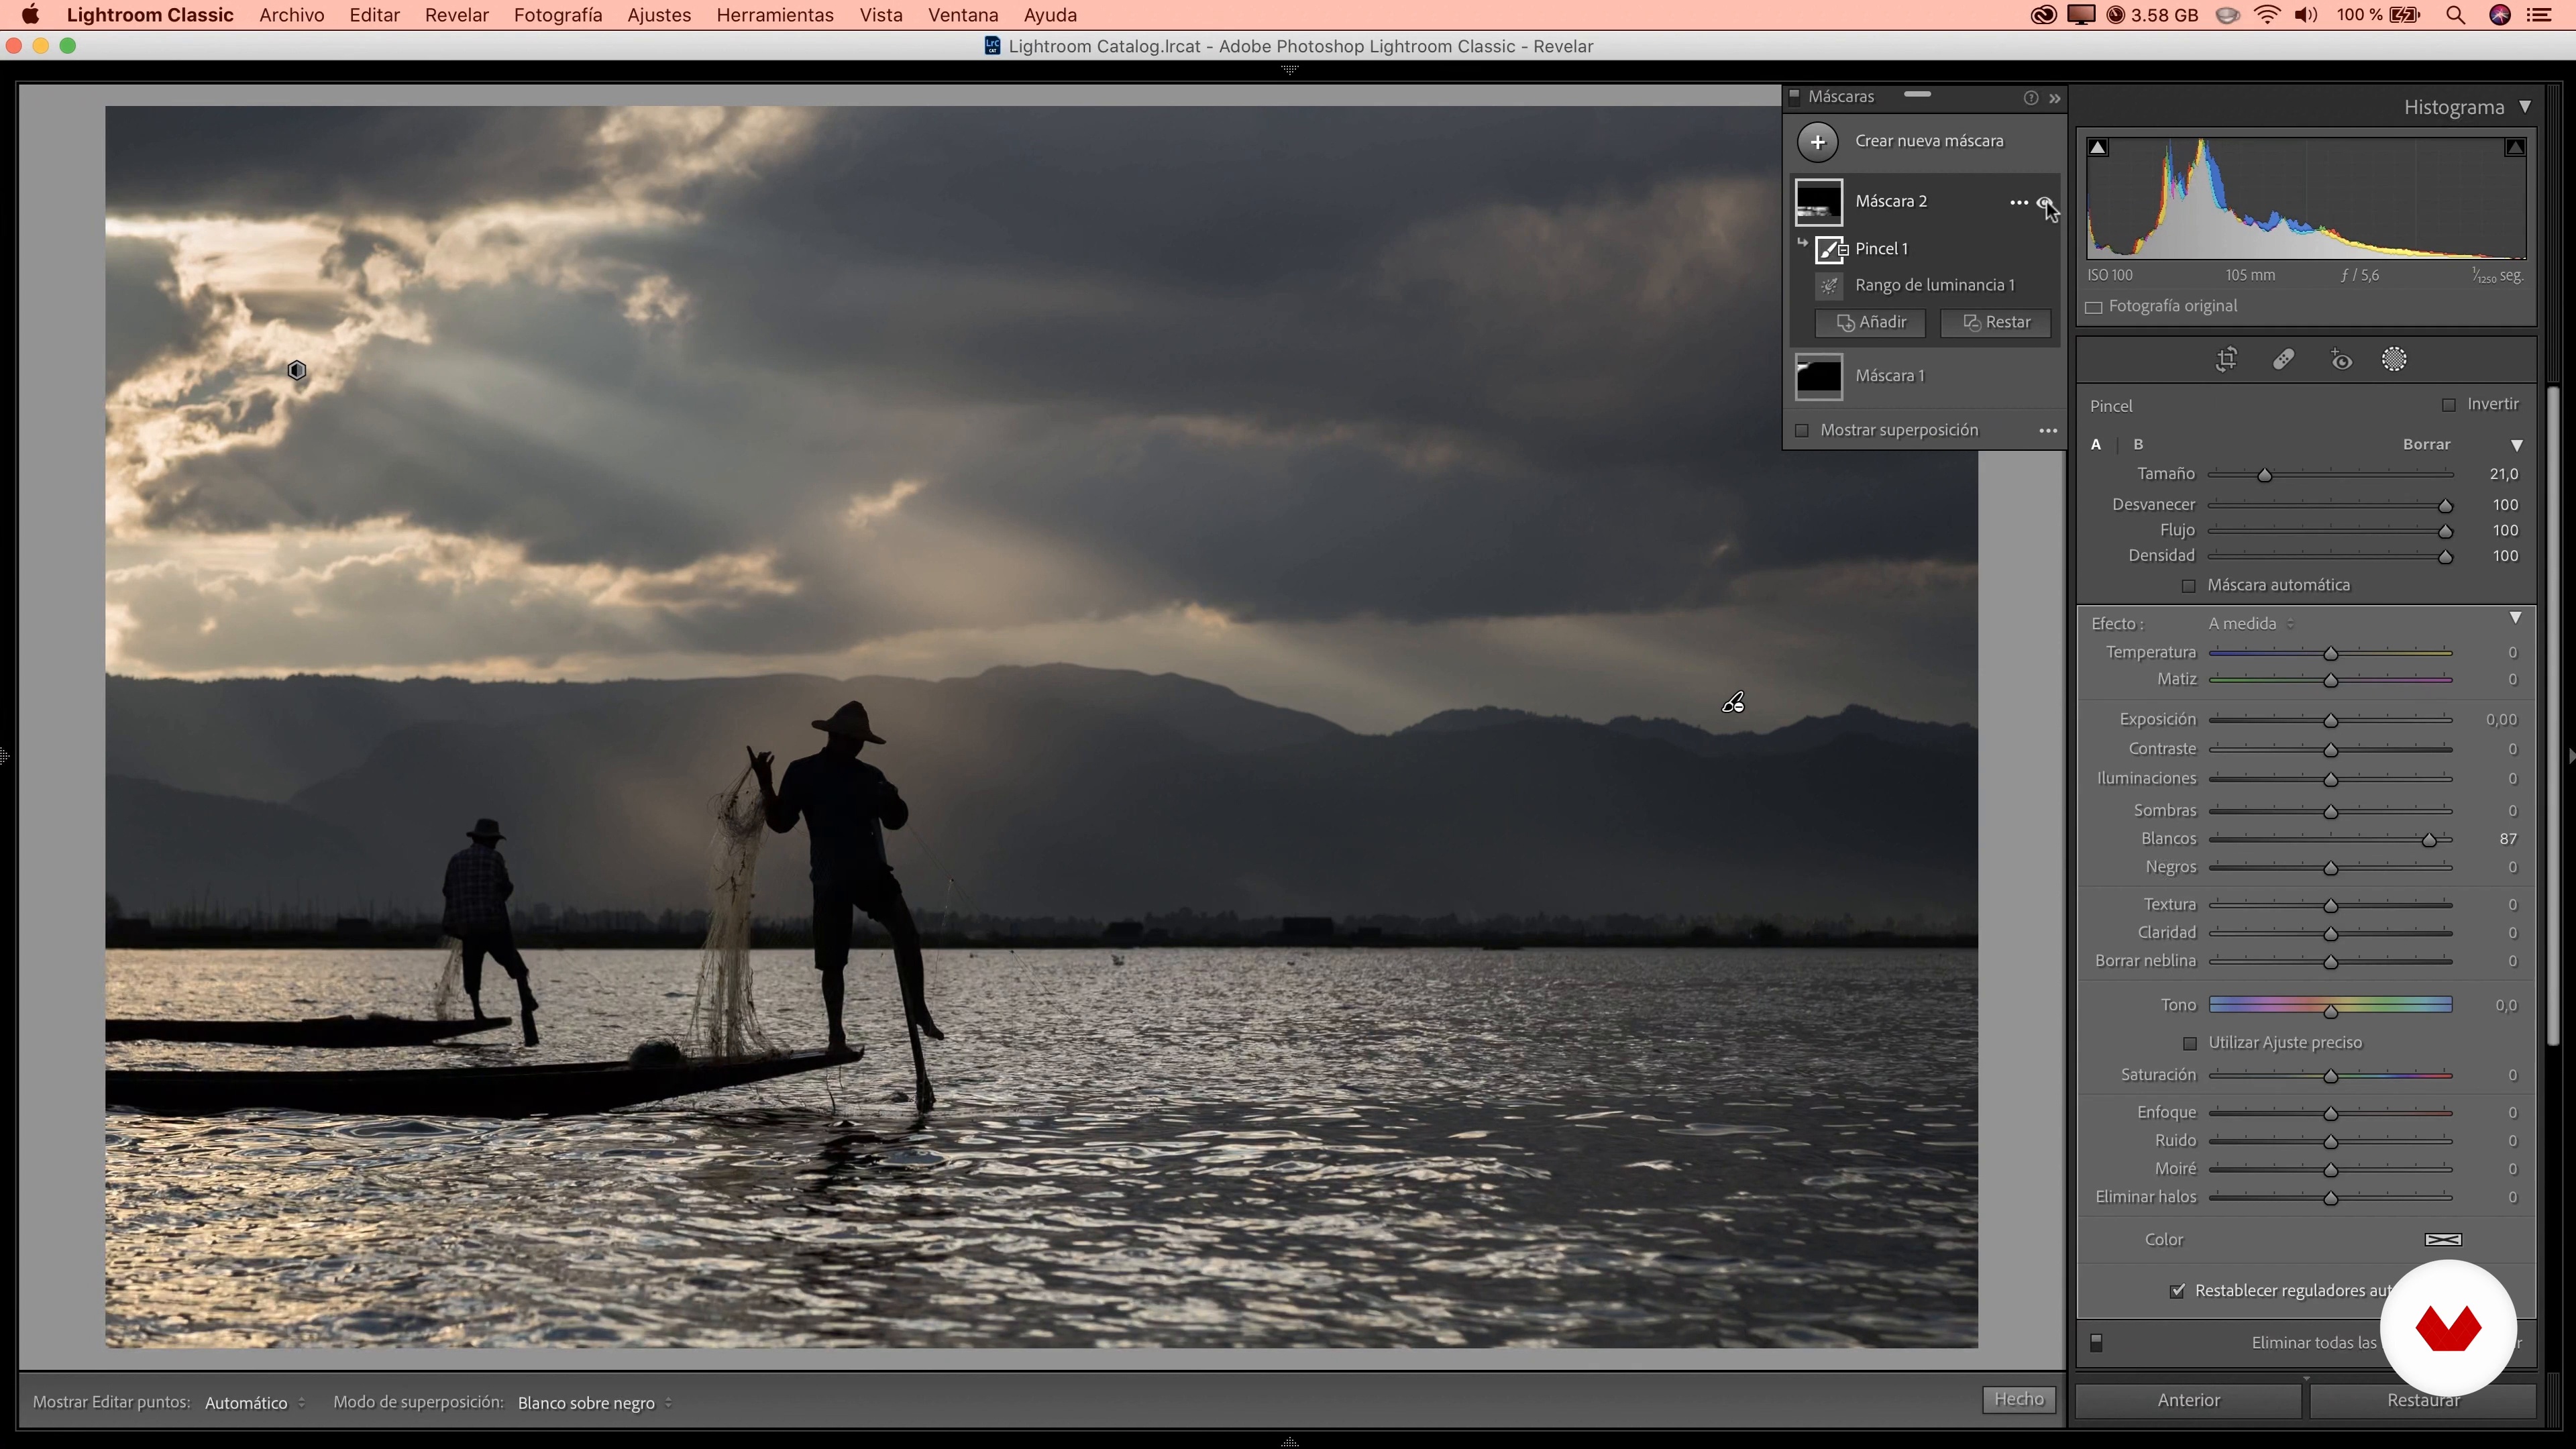Expand the left panel with the edge handle
Screen dimensions: 2576x1449
coord(5,756)
